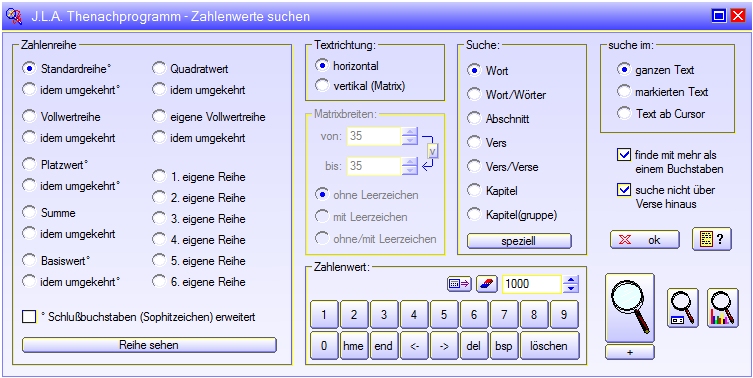Screen dimensions: 753x378
Task: Select the Summe radio option
Action: coord(30,212)
